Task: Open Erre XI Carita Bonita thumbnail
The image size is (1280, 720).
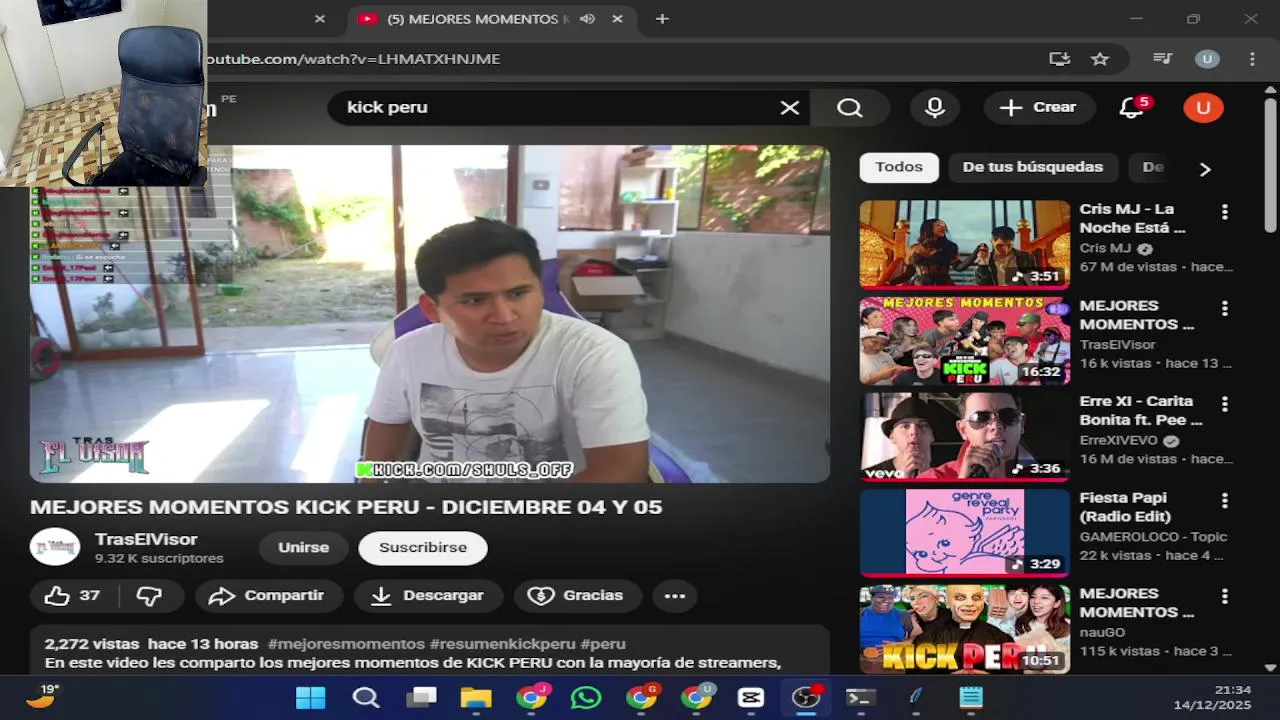Action: [x=965, y=436]
